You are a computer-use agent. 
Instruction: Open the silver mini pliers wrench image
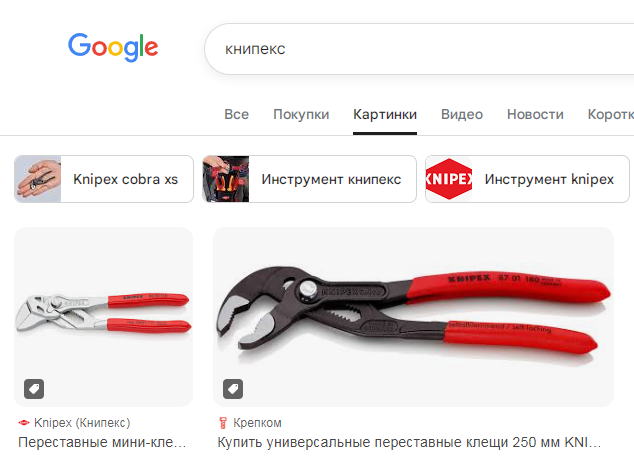104,317
